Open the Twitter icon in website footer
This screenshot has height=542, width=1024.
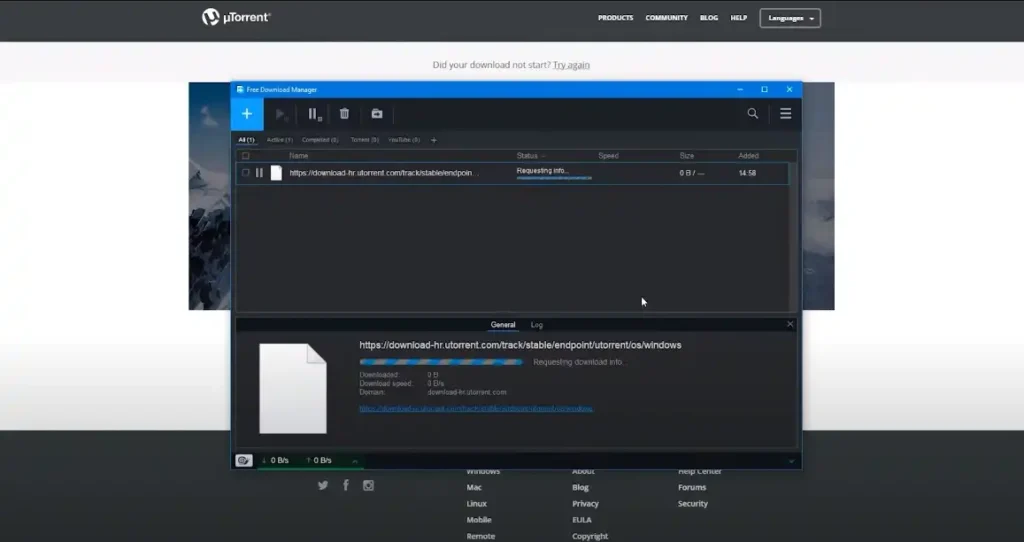(x=323, y=485)
